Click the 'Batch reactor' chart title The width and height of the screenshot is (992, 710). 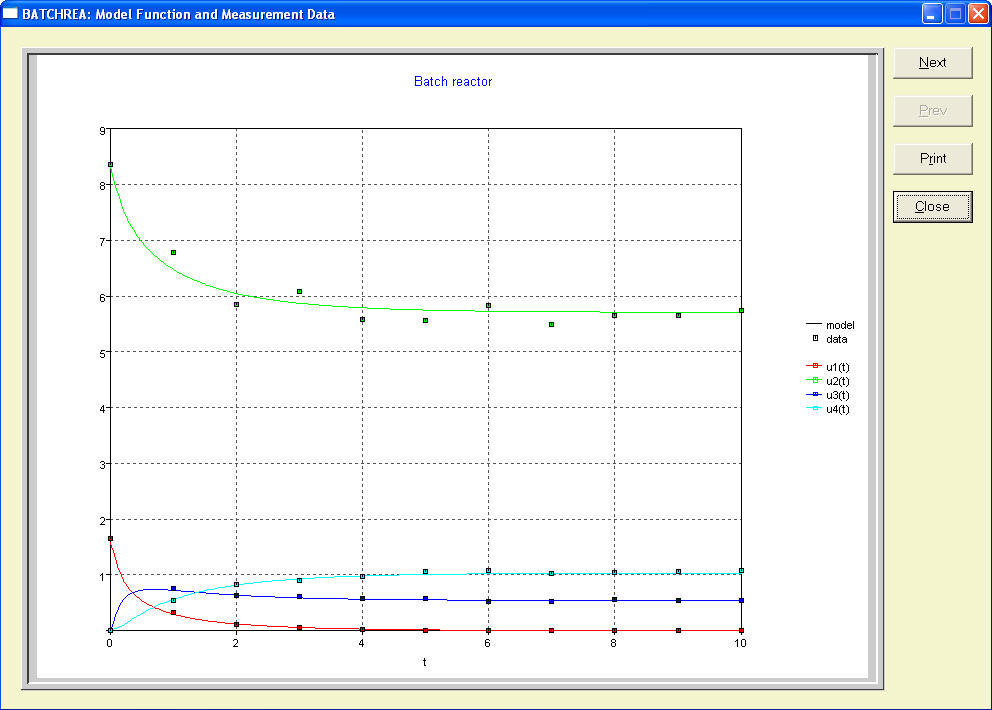453,82
